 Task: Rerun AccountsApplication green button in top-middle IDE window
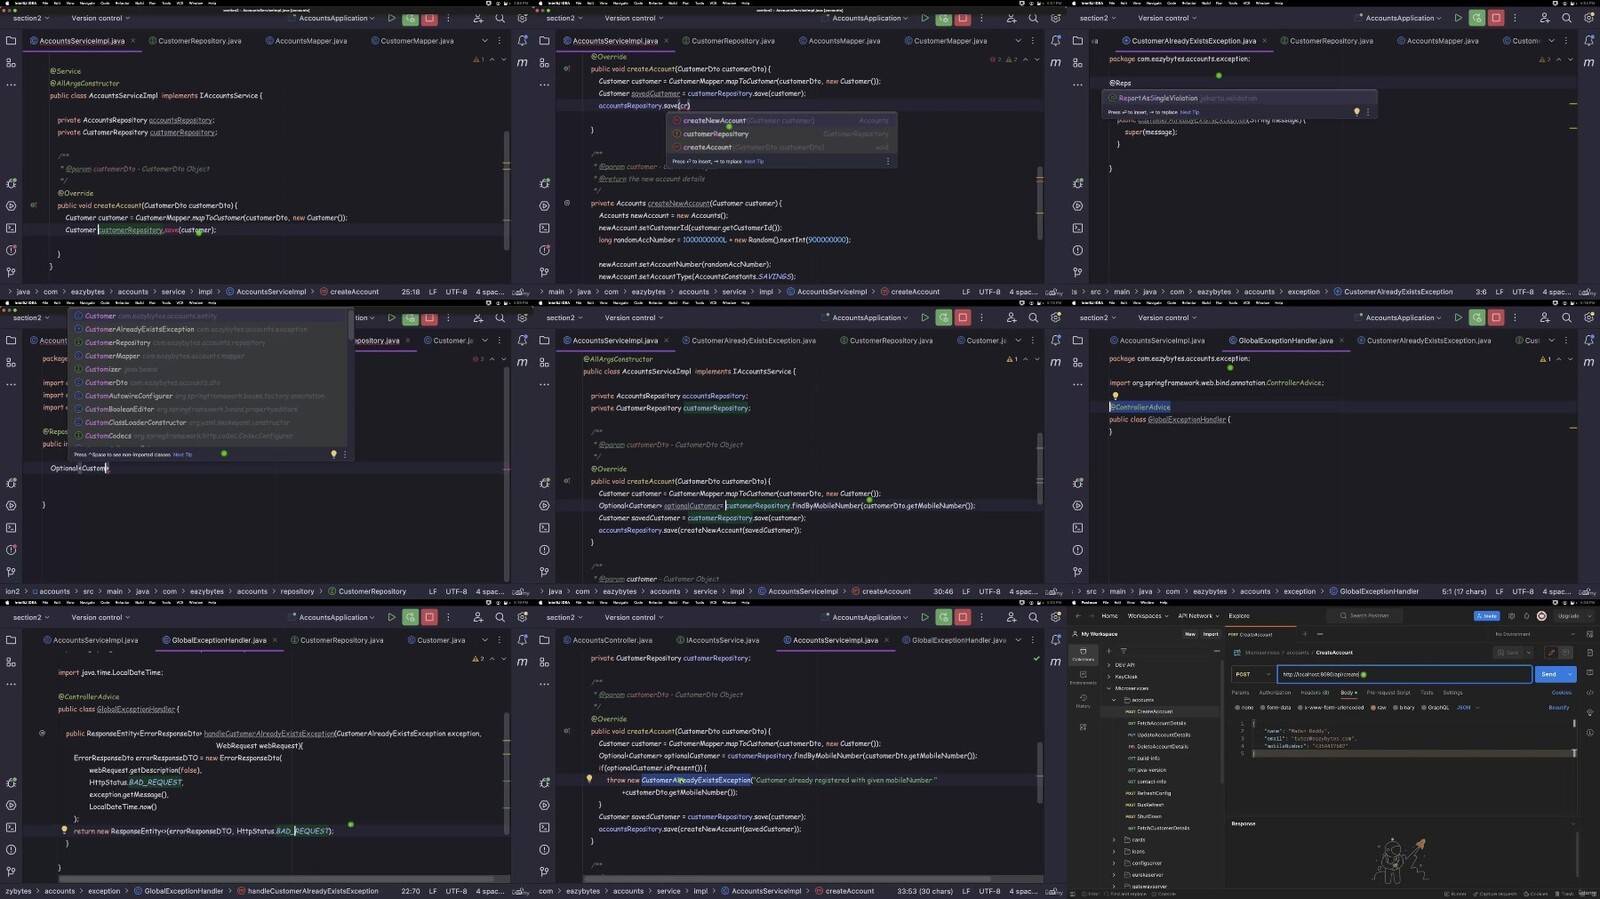tap(943, 18)
